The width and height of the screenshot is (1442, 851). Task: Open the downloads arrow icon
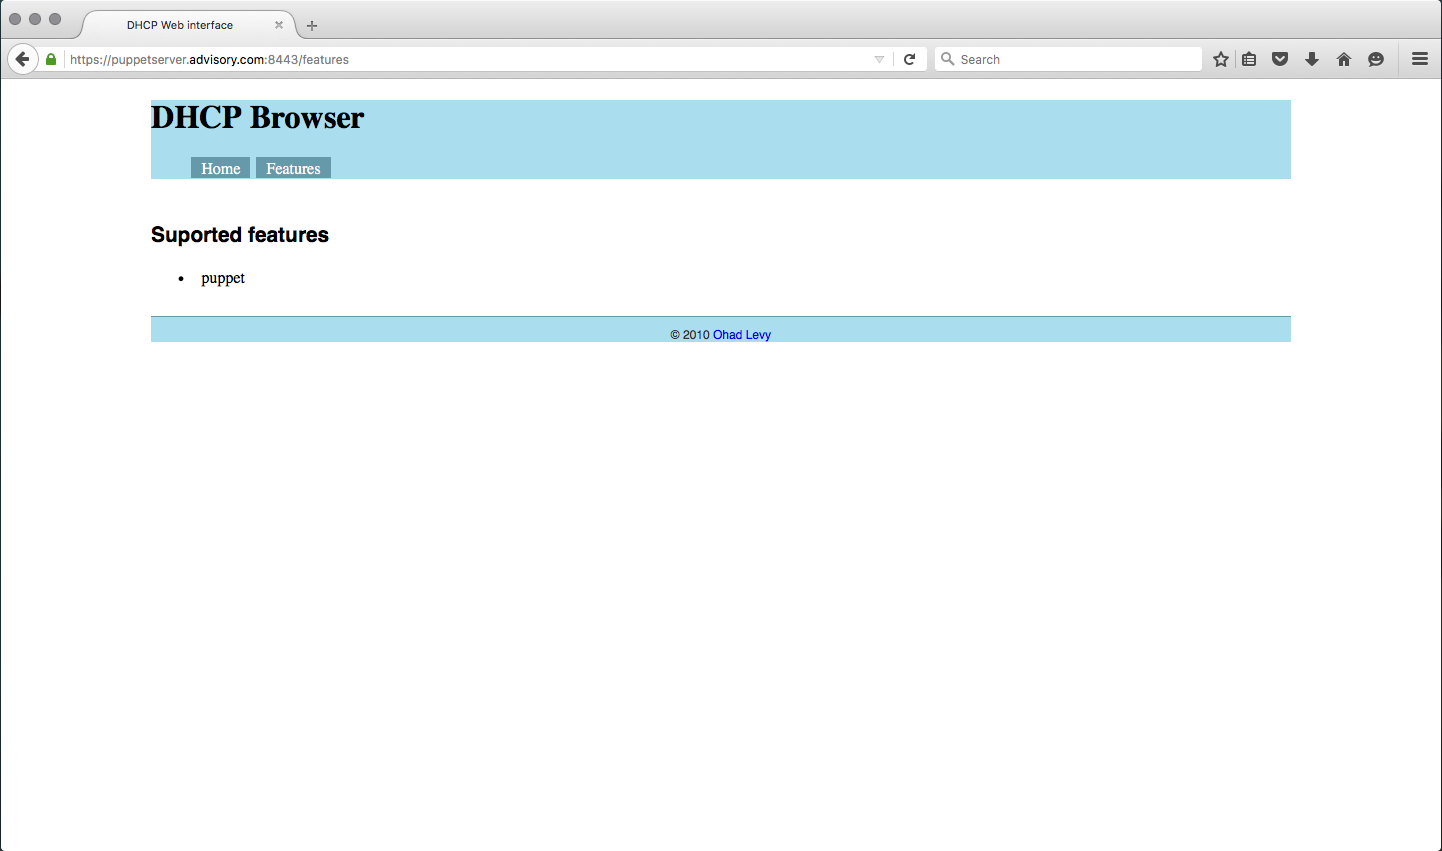[x=1312, y=59]
